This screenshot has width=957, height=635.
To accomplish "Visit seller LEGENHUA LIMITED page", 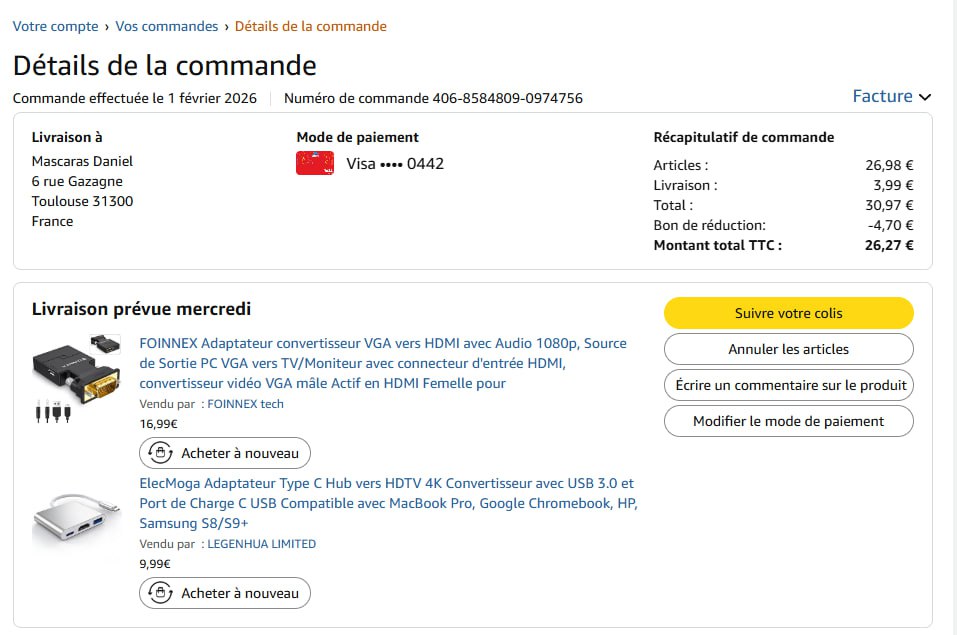I will pos(261,544).
